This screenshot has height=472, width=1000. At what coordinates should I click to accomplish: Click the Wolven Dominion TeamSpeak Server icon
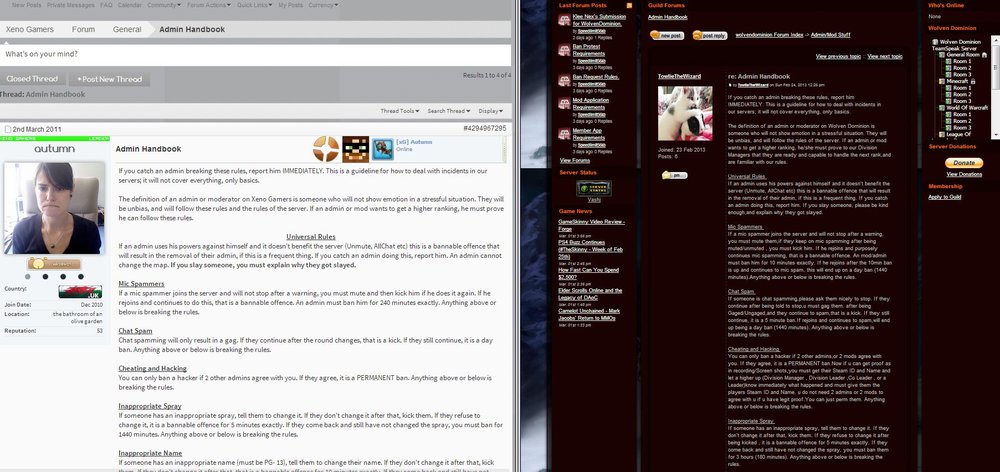pos(935,41)
